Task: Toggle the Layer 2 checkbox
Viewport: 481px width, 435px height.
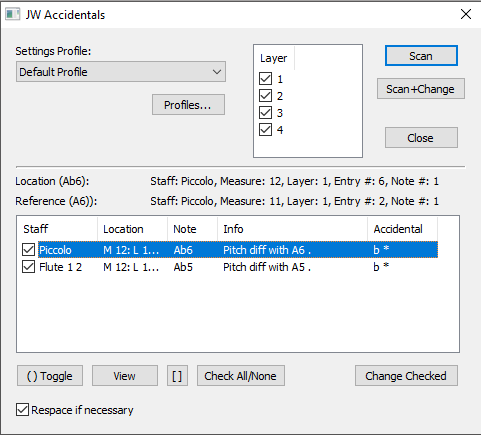Action: (x=265, y=96)
